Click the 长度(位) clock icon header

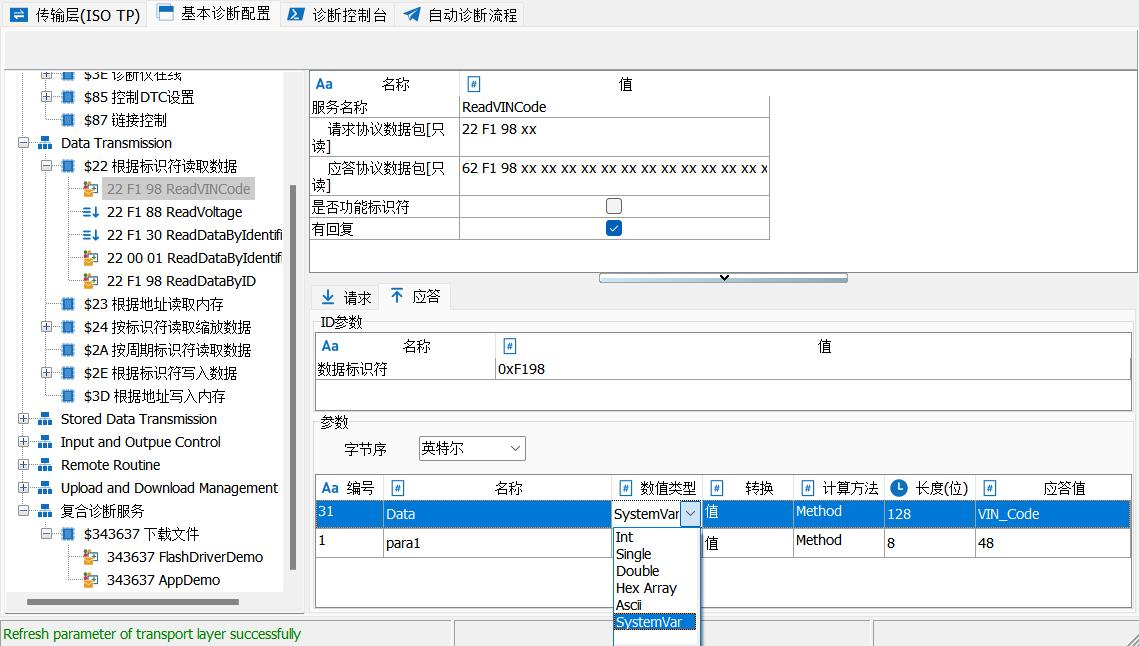(x=899, y=488)
